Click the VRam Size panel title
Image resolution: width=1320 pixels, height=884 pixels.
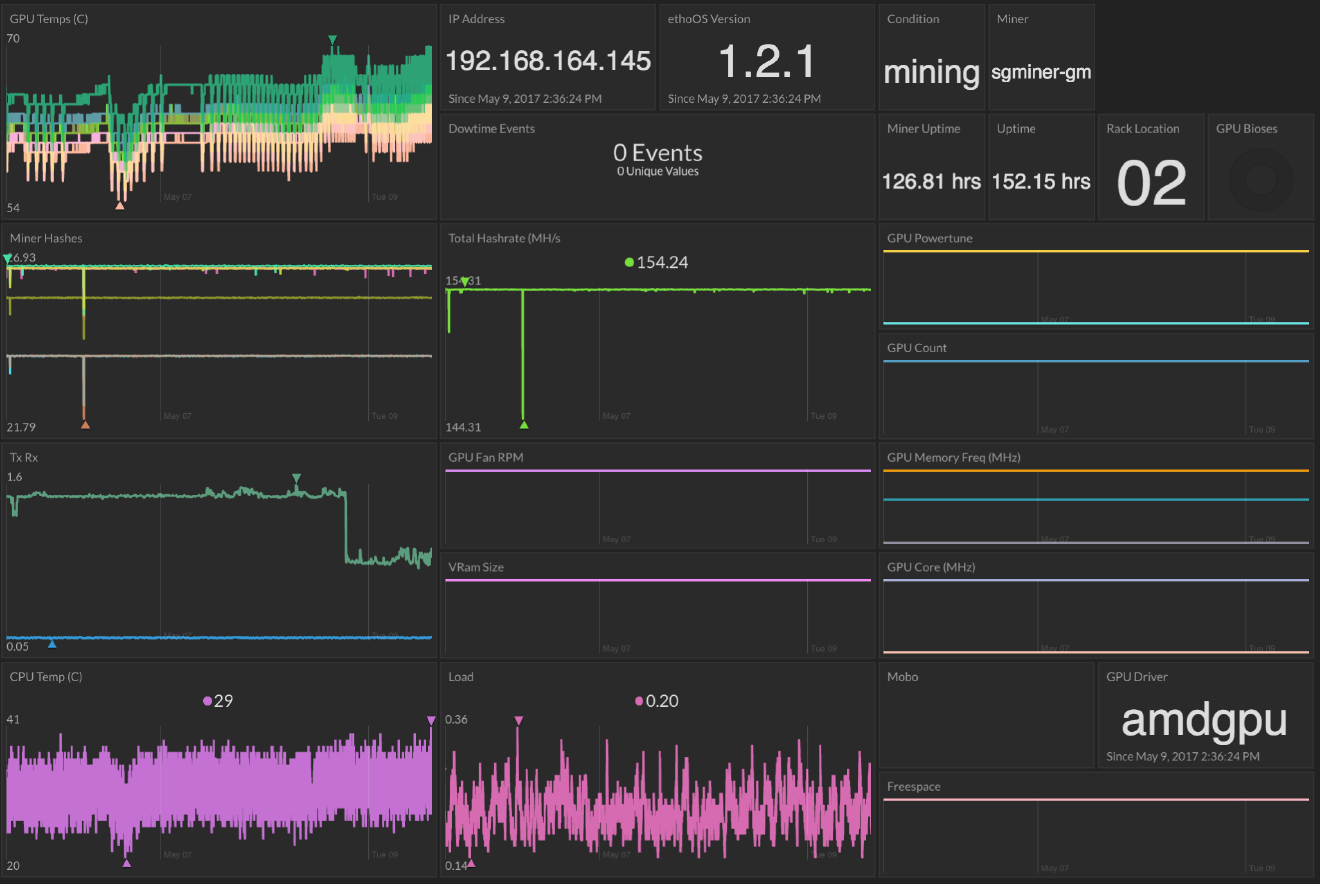[x=477, y=567]
